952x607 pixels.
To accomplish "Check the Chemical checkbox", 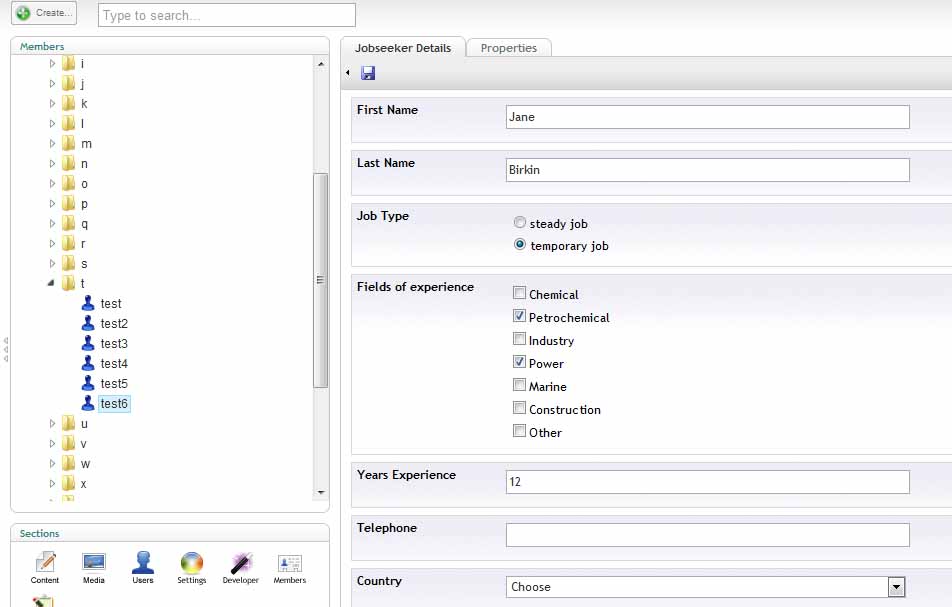I will (x=520, y=294).
